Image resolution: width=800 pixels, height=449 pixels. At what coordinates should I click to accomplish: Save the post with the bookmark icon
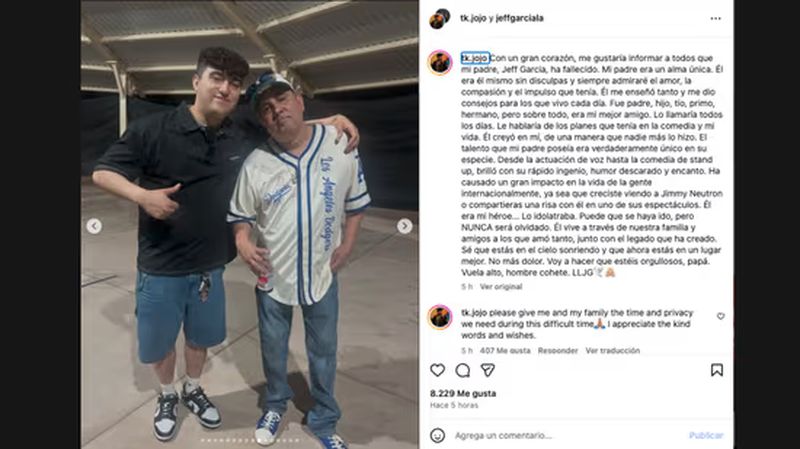[717, 370]
